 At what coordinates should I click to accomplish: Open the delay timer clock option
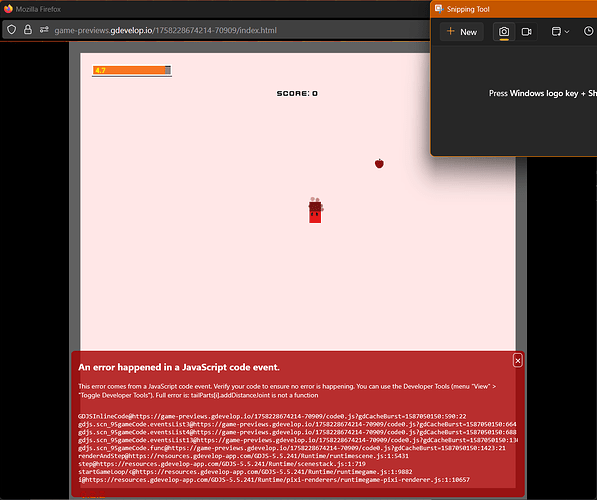click(588, 31)
